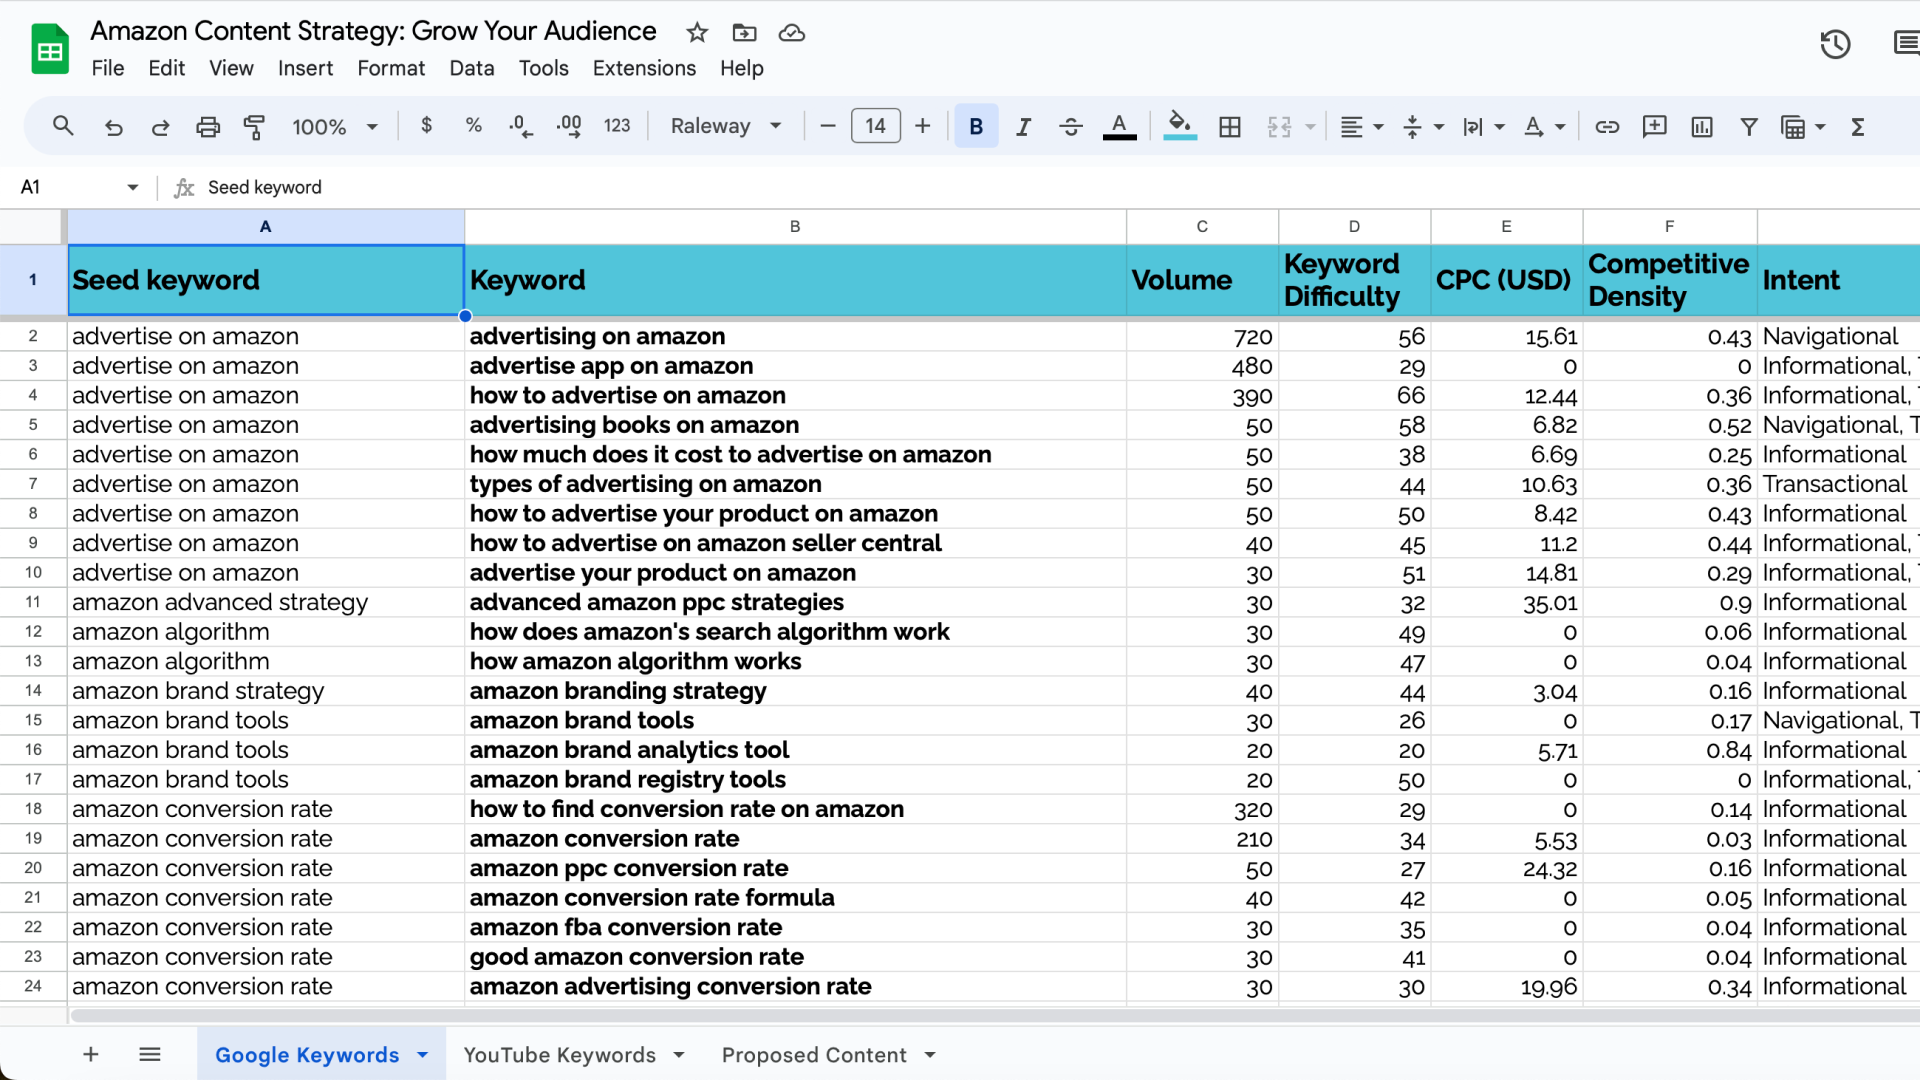The height and width of the screenshot is (1080, 1920).
Task: Open the insert link tool
Action: click(1607, 127)
